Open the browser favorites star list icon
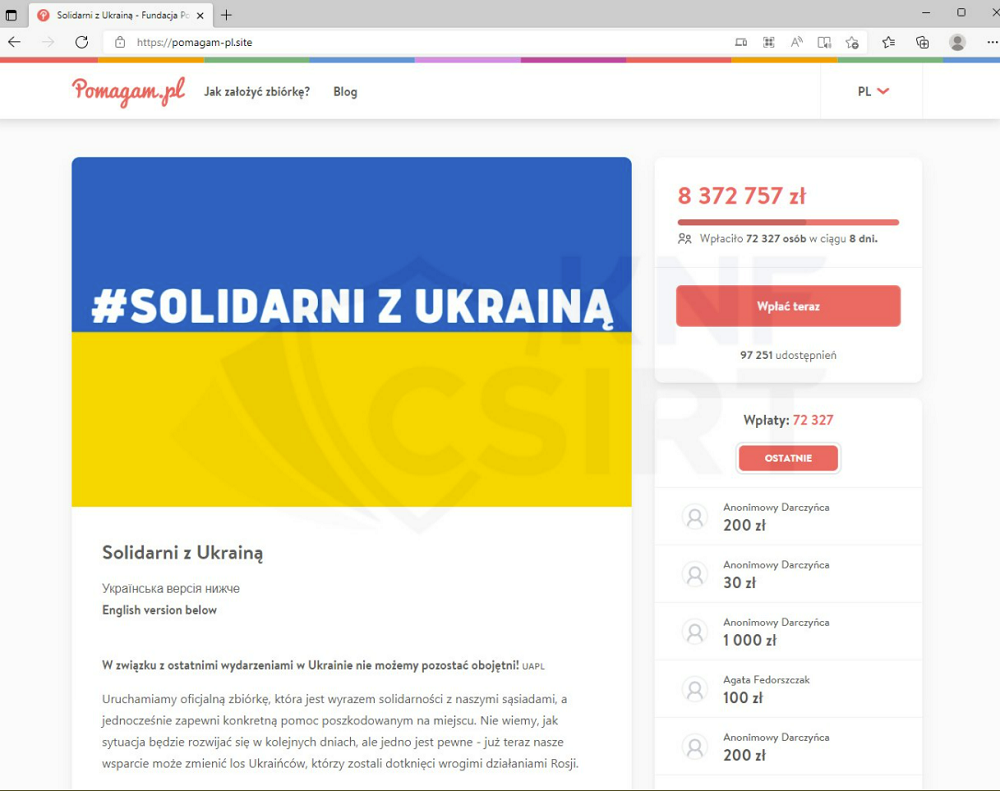Viewport: 1000px width, 791px height. [x=888, y=42]
